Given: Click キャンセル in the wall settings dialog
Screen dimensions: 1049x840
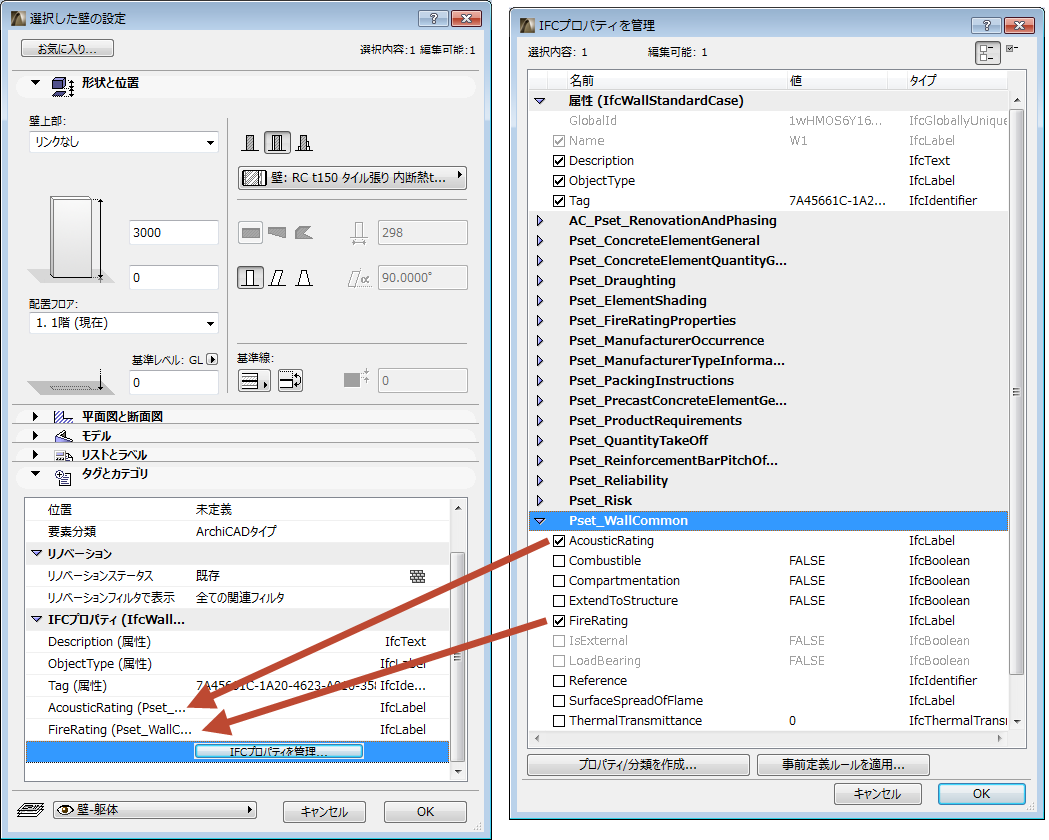Looking at the screenshot, I should [x=324, y=812].
